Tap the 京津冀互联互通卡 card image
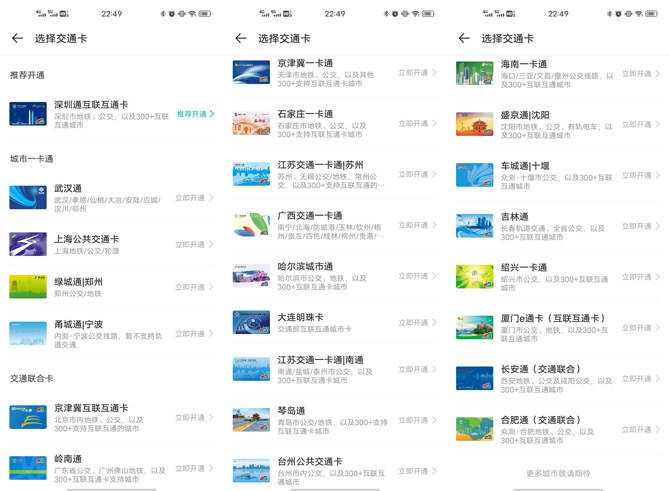The width and height of the screenshot is (670, 491). [28, 417]
